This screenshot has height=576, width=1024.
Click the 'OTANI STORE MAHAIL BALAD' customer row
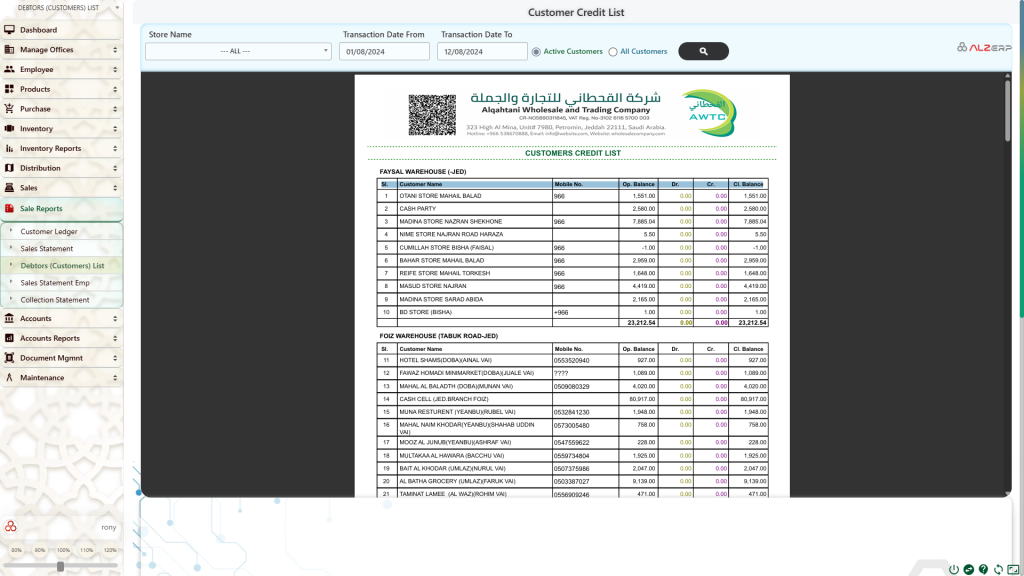572,196
